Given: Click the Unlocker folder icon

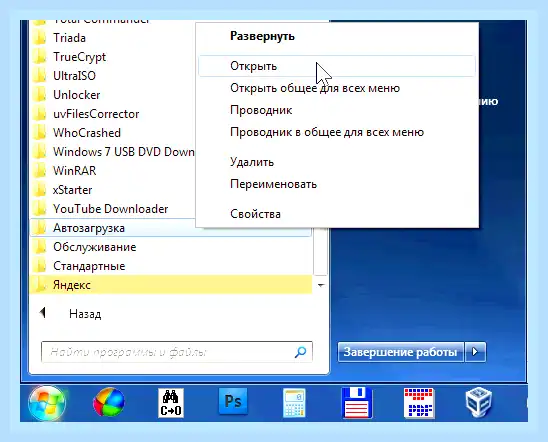Looking at the screenshot, I should click(39, 95).
